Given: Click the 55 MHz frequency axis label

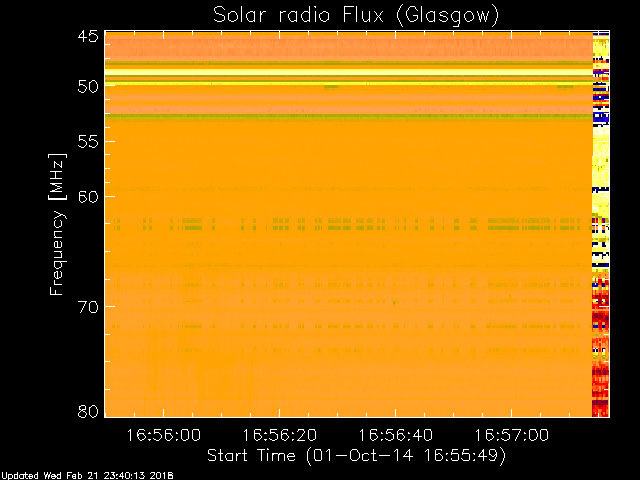Looking at the screenshot, I should (88, 142).
